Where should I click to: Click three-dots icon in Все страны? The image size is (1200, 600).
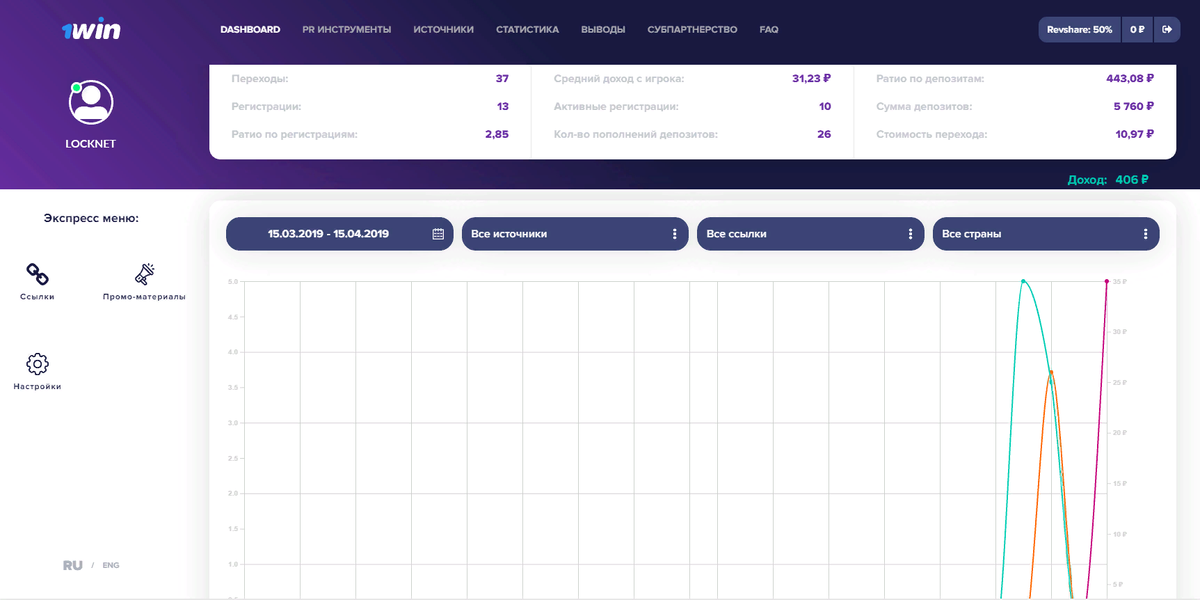[1146, 234]
